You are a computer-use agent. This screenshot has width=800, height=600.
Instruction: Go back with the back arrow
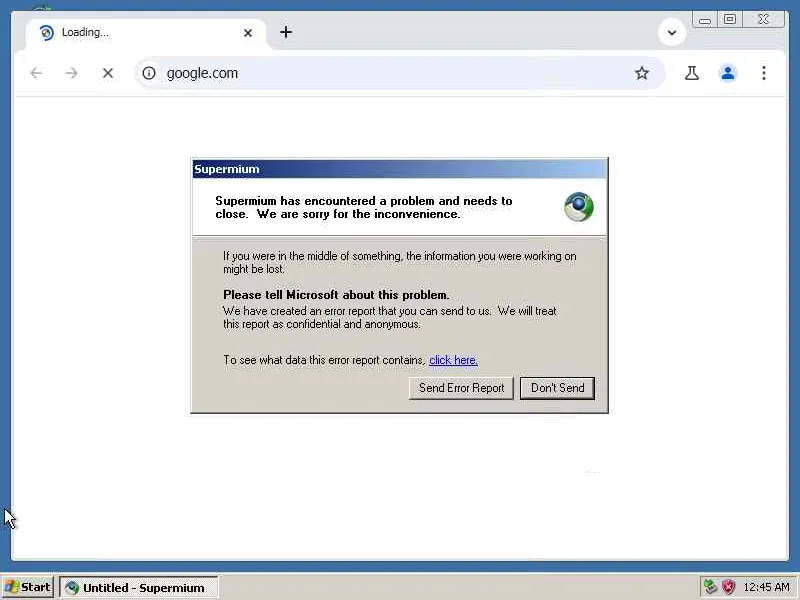36,73
